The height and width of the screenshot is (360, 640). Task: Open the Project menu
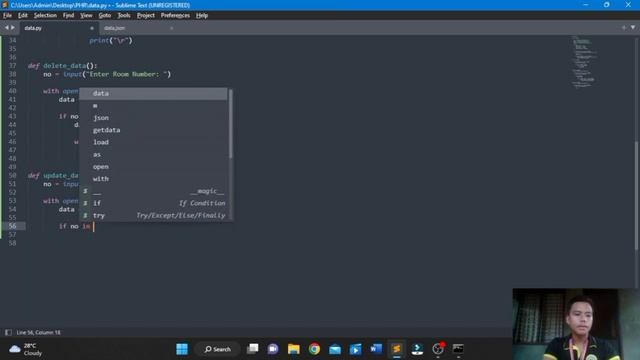point(146,16)
